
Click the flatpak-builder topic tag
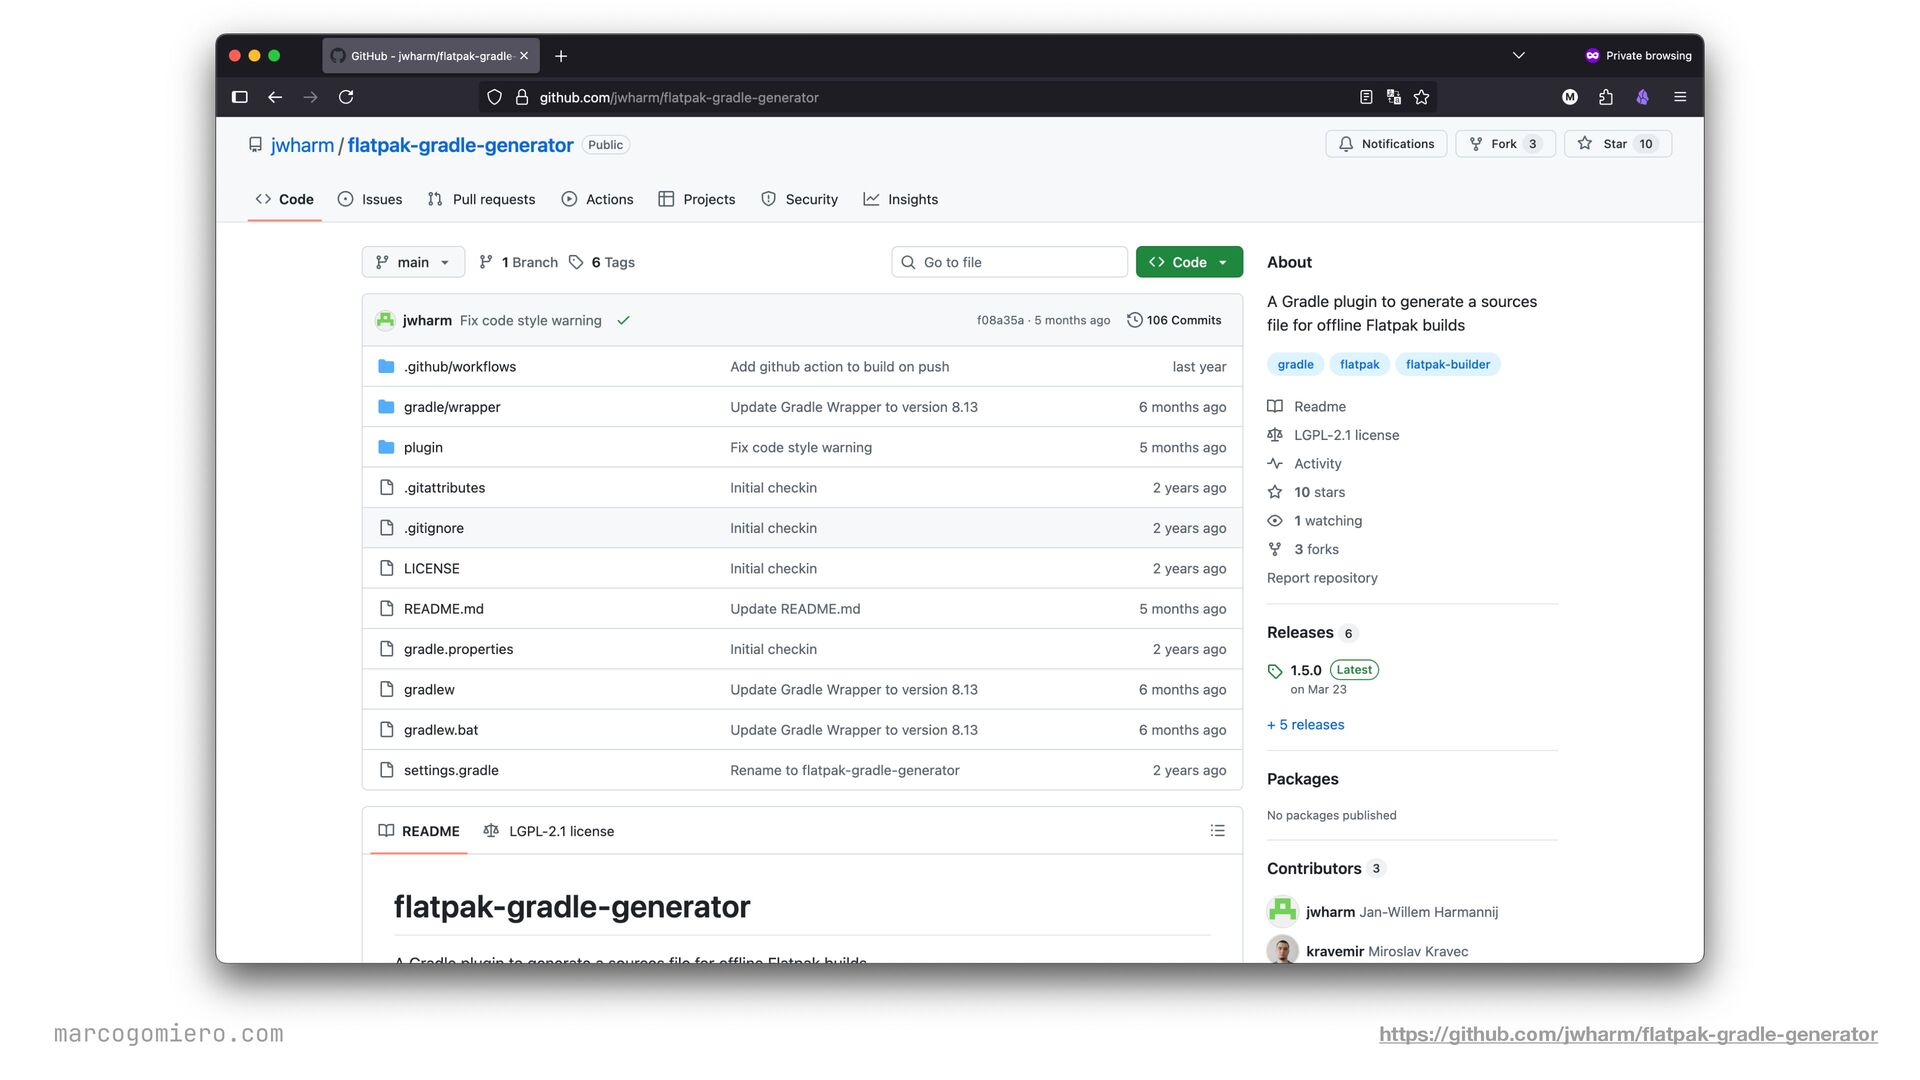click(1447, 365)
